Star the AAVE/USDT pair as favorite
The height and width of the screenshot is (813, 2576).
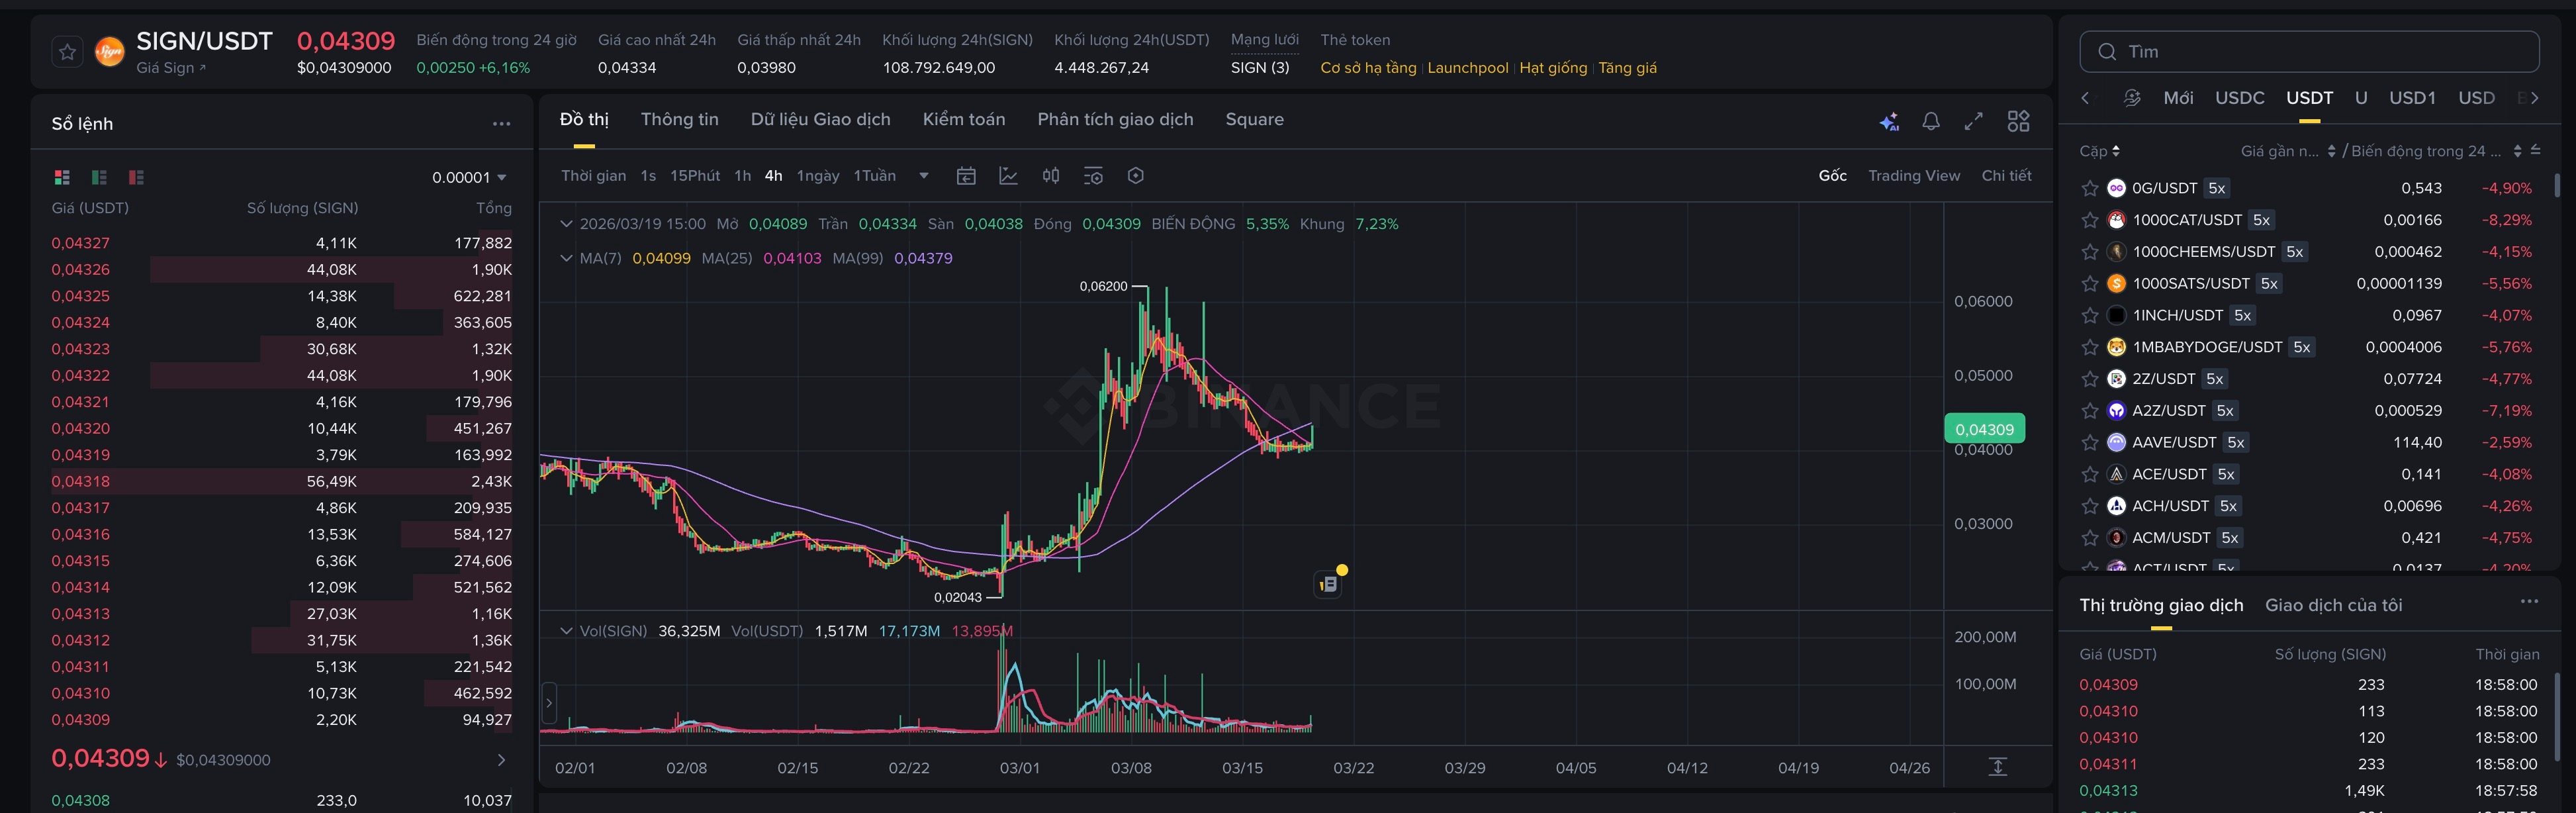point(2089,442)
